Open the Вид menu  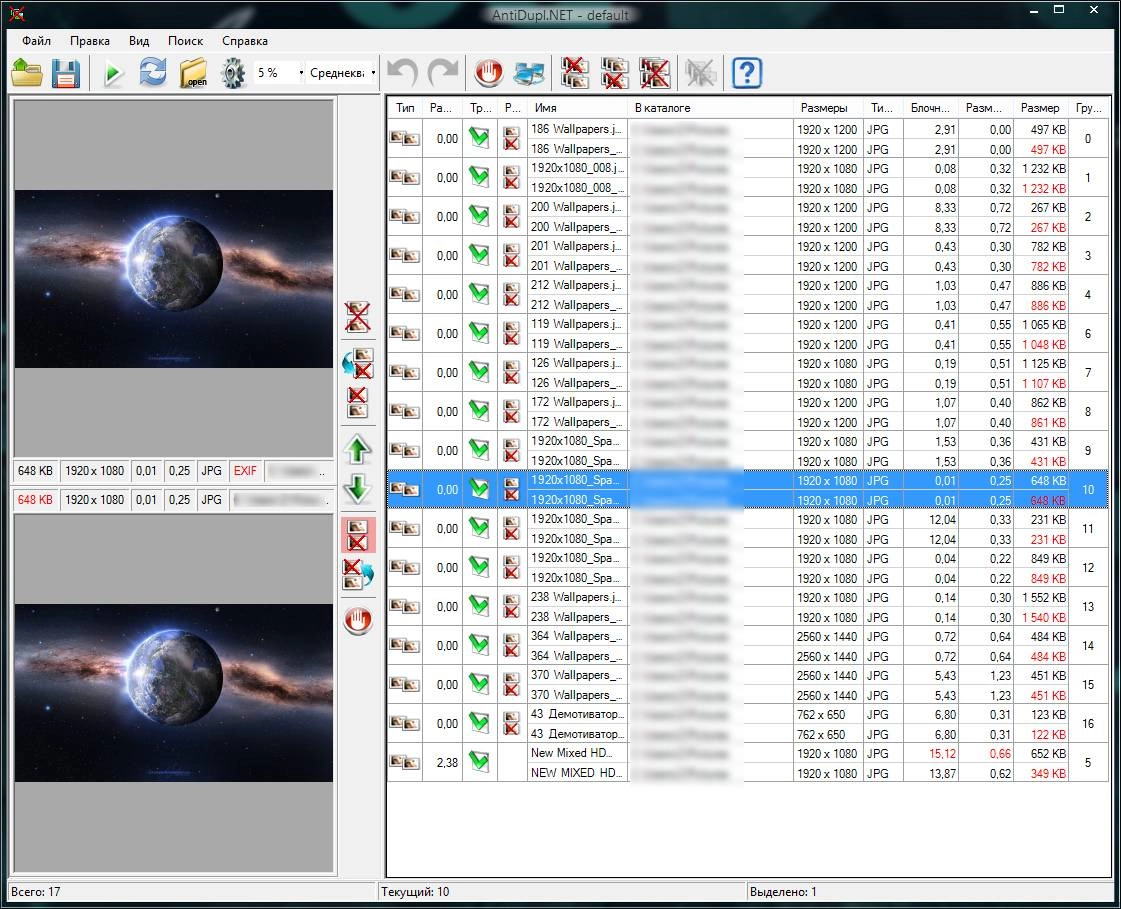(139, 41)
